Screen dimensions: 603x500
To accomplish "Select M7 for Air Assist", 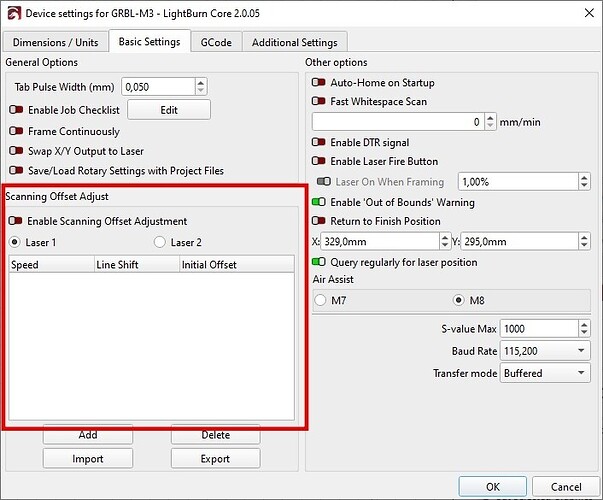I will (320, 300).
